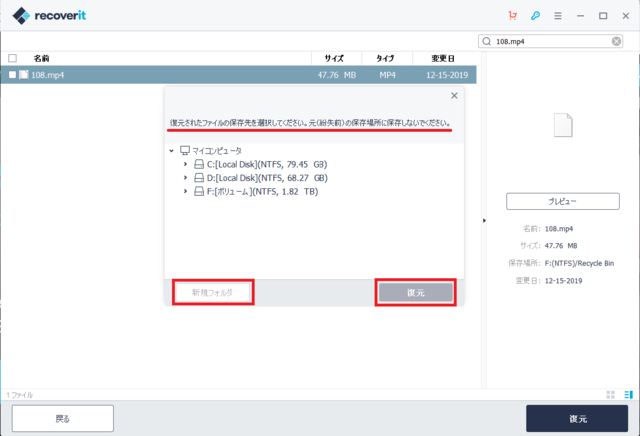This screenshot has height=436, width=640.
Task: Click the C: drive icon
Action: pos(199,164)
